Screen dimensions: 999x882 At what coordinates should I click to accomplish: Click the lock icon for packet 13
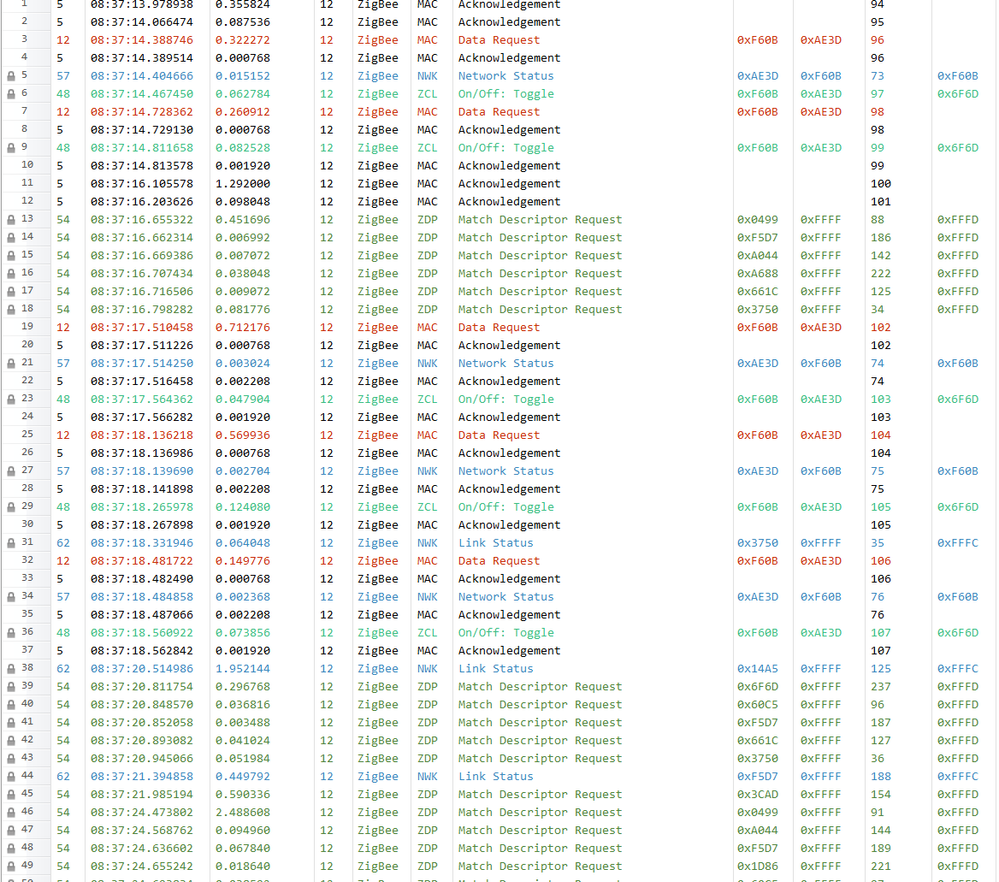[11, 220]
